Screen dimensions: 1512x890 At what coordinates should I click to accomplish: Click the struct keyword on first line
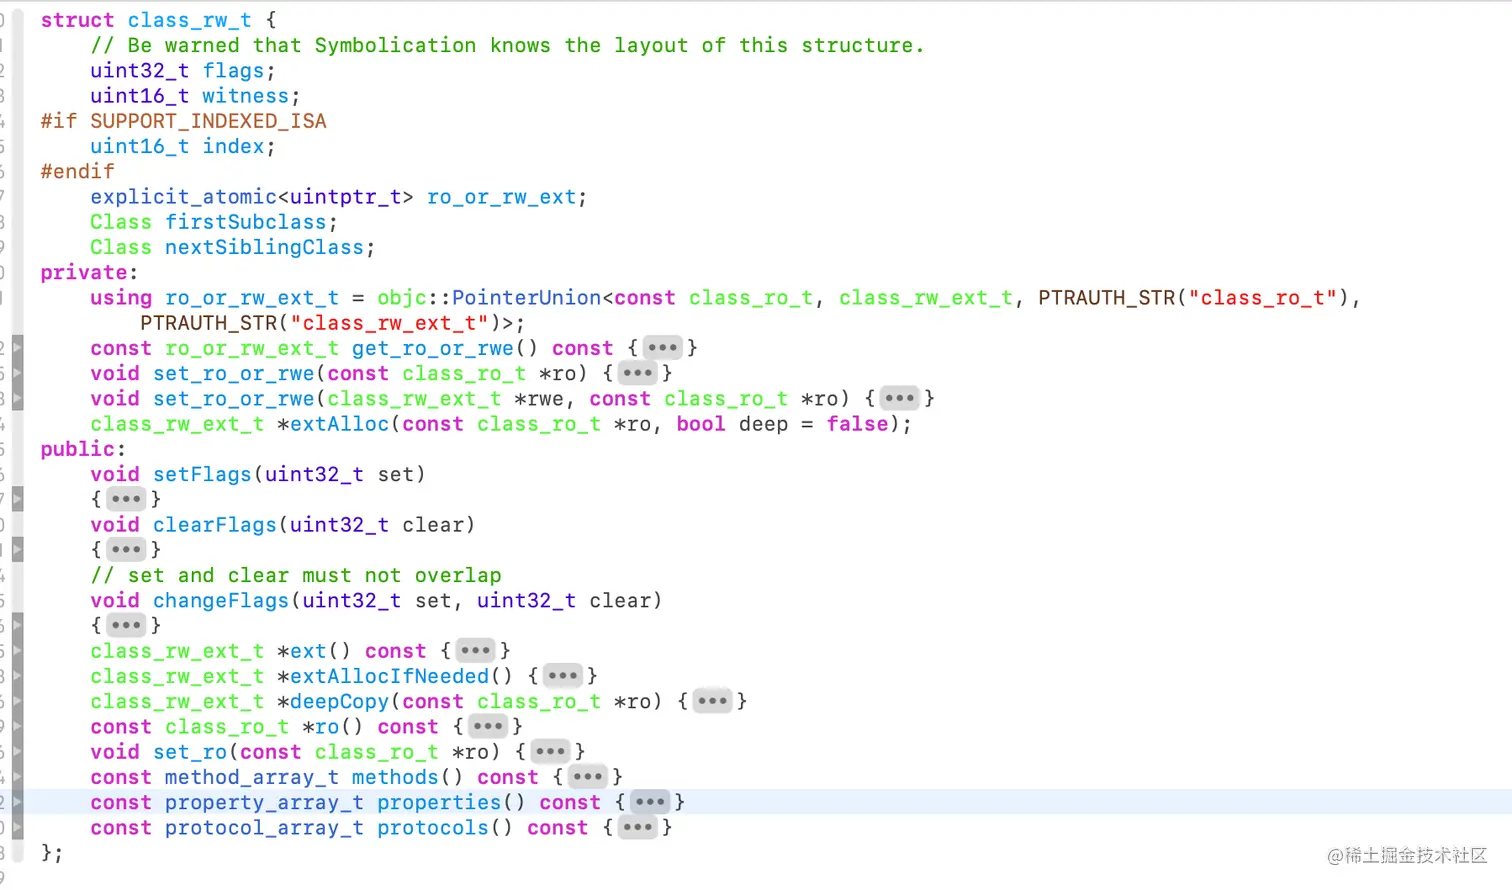pos(77,20)
